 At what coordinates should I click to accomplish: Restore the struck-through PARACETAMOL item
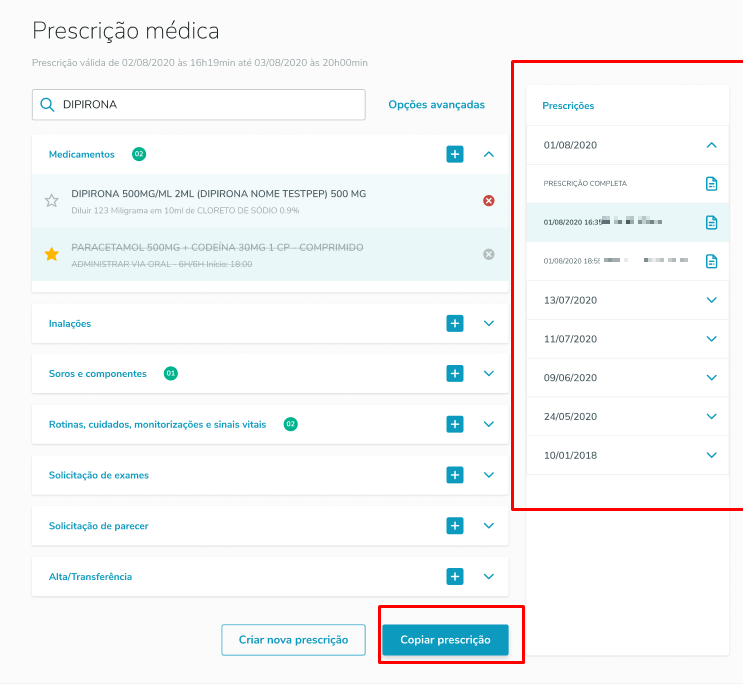coord(489,254)
